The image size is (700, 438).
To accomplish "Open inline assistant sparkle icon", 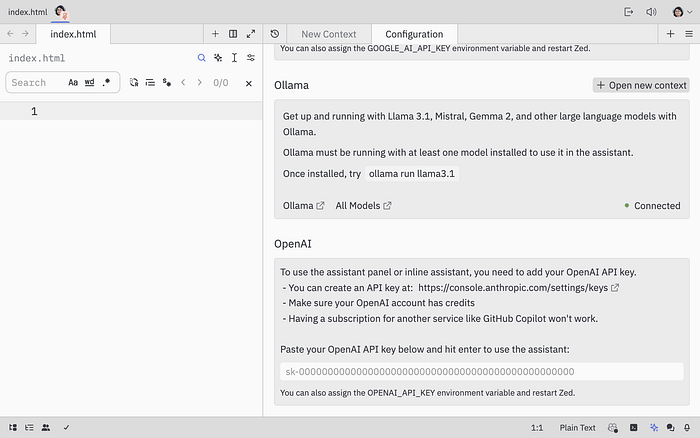I will (x=218, y=58).
